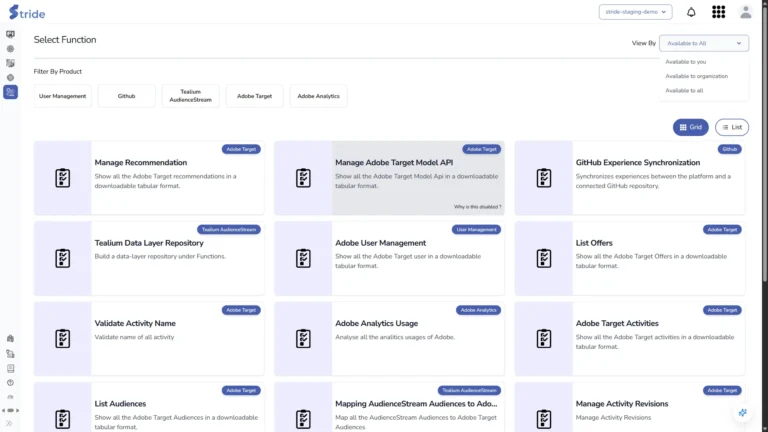Switch to List view
This screenshot has width=768, height=432.
732,127
